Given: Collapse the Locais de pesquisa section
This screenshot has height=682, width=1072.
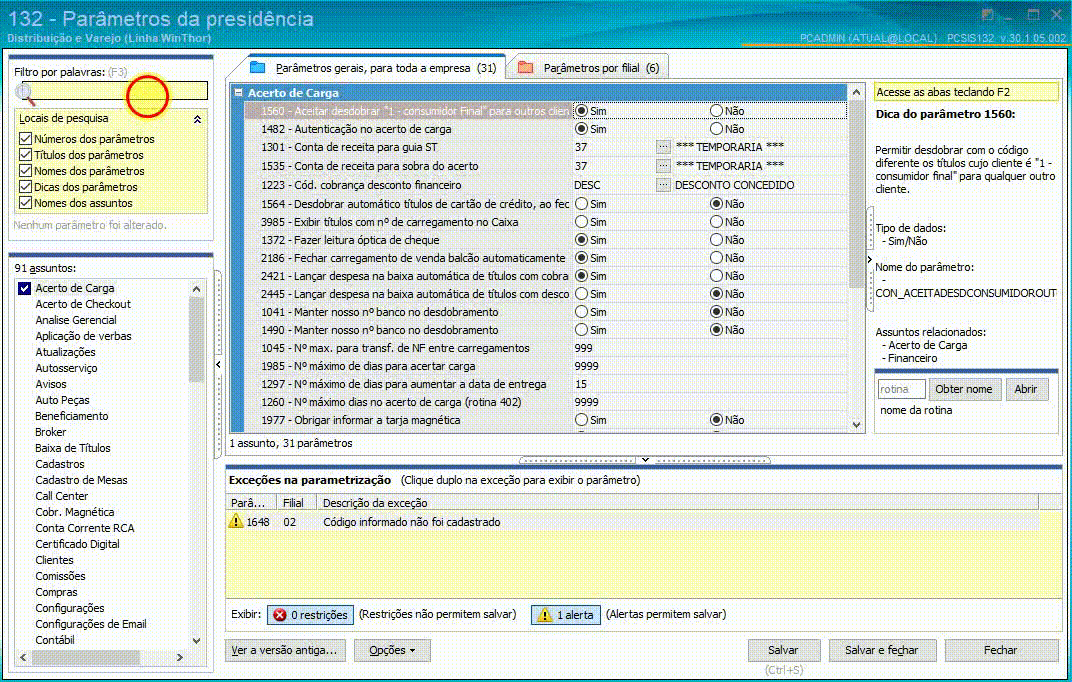Looking at the screenshot, I should click(x=198, y=119).
